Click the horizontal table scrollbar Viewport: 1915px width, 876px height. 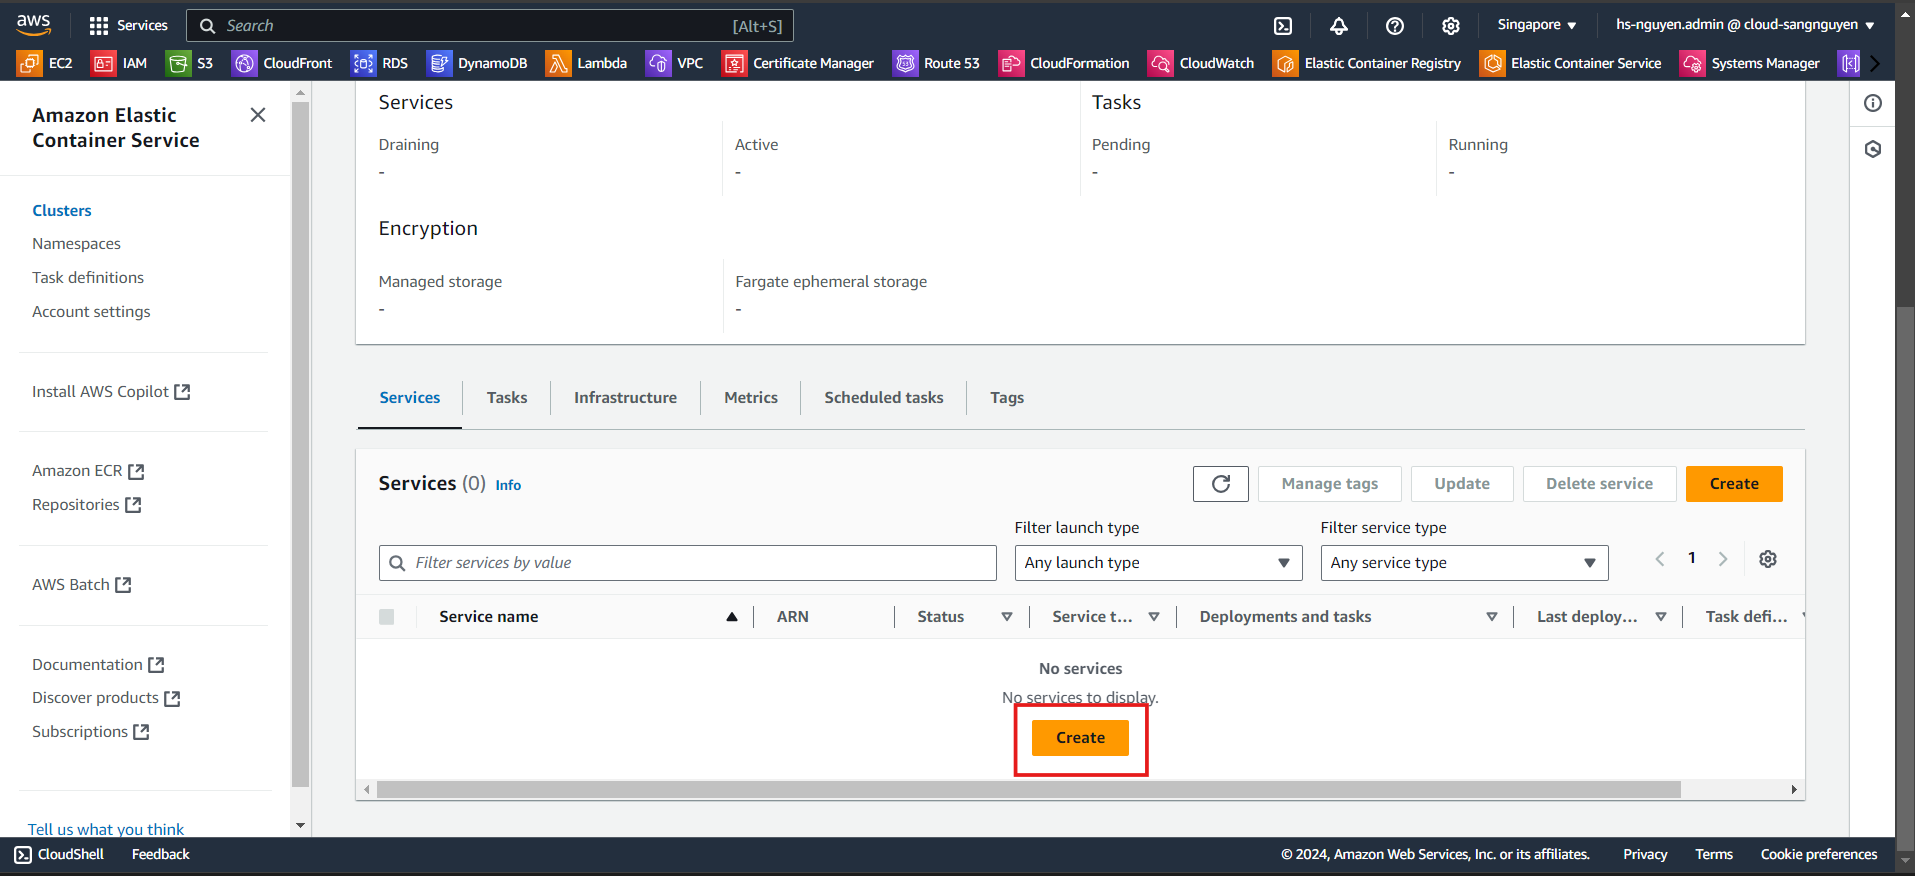click(x=1028, y=790)
